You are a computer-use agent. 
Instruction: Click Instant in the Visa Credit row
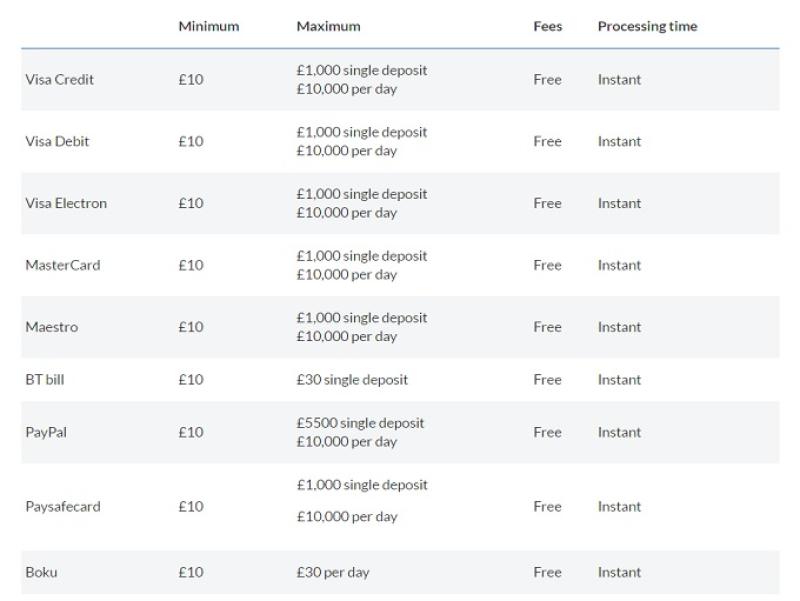[x=619, y=80]
